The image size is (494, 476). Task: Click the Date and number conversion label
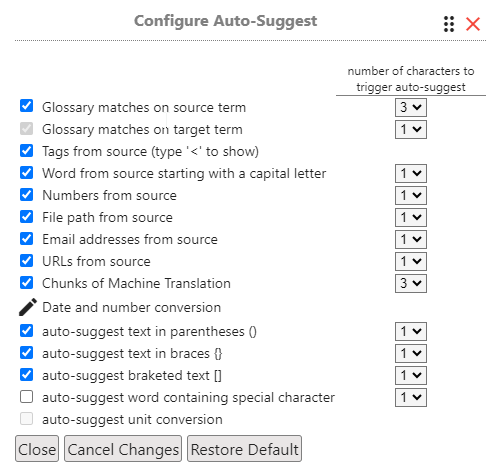point(132,307)
